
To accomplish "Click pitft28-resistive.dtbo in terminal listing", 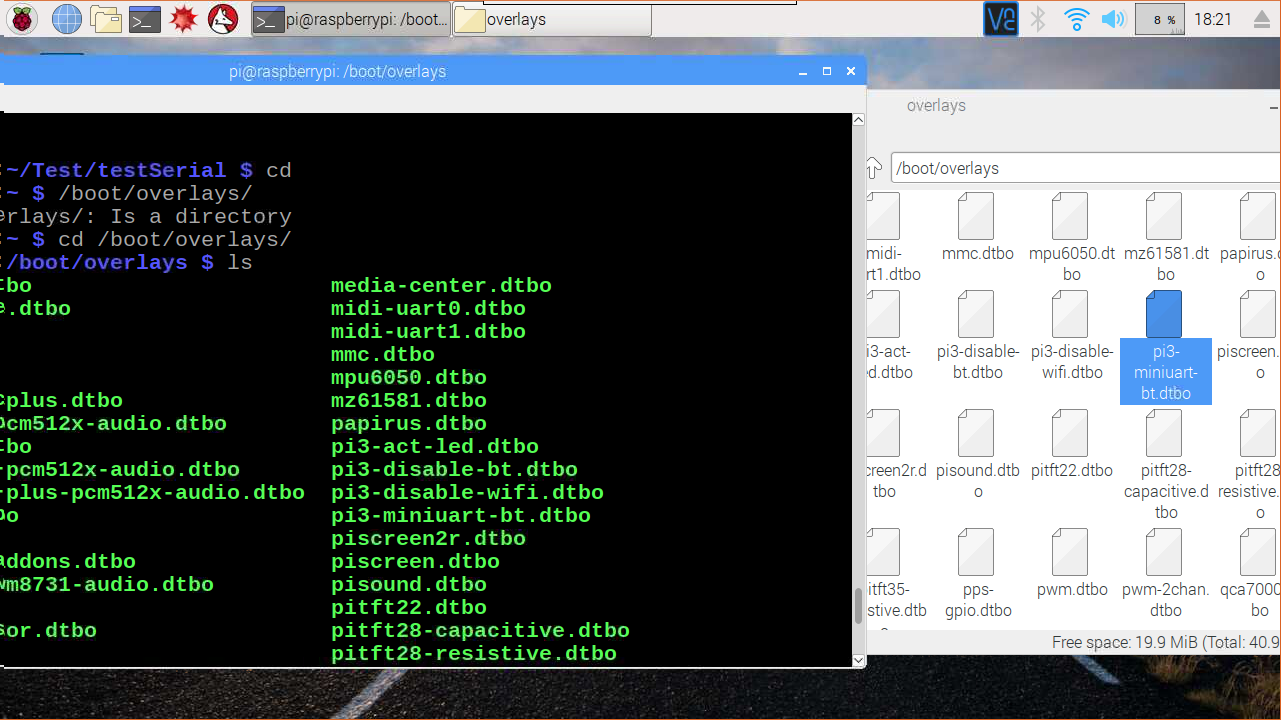I will (474, 653).
